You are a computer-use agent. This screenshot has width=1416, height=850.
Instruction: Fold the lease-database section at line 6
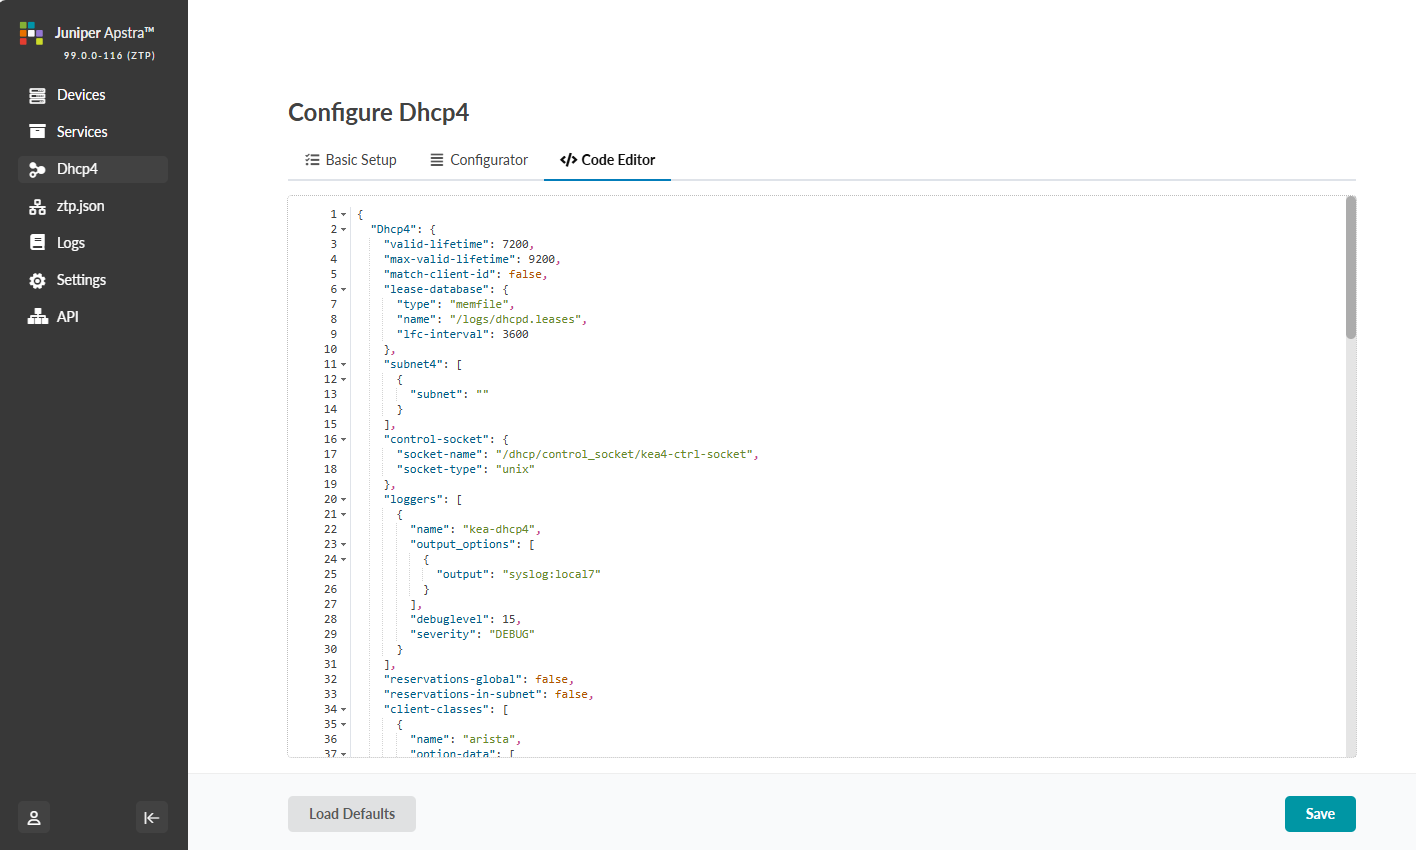pos(344,290)
